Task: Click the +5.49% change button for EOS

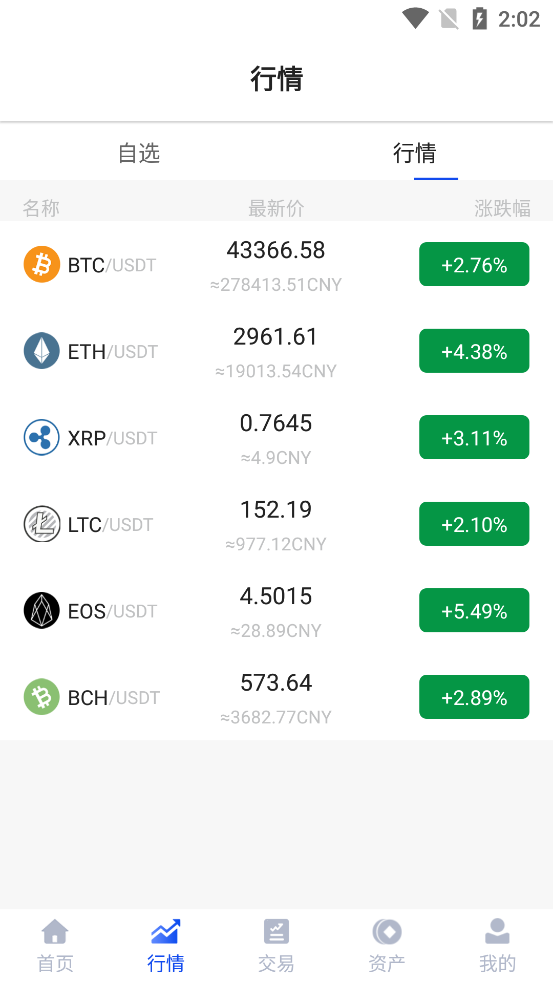Action: point(474,611)
